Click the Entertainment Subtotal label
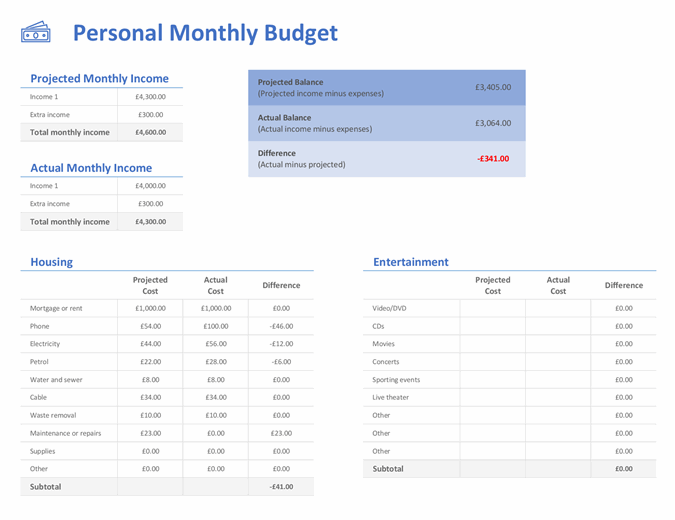This screenshot has height=520, width=675. (388, 468)
